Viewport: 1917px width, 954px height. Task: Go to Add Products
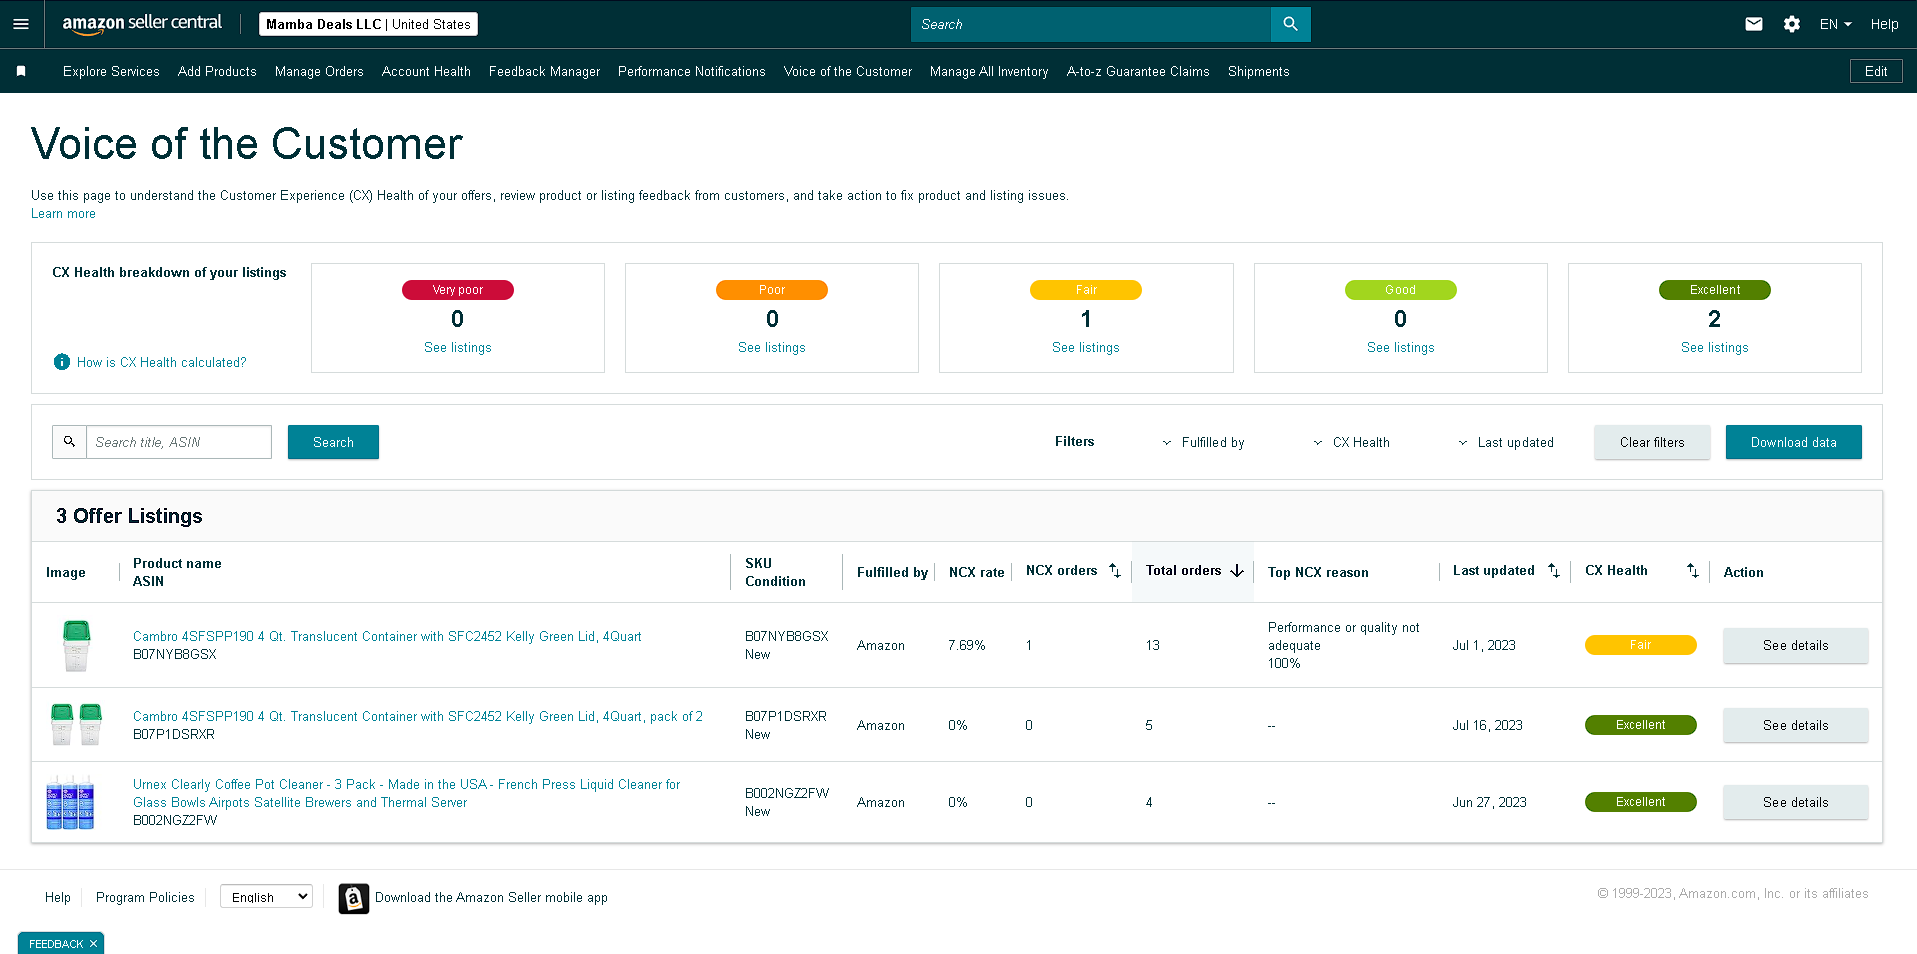(217, 71)
